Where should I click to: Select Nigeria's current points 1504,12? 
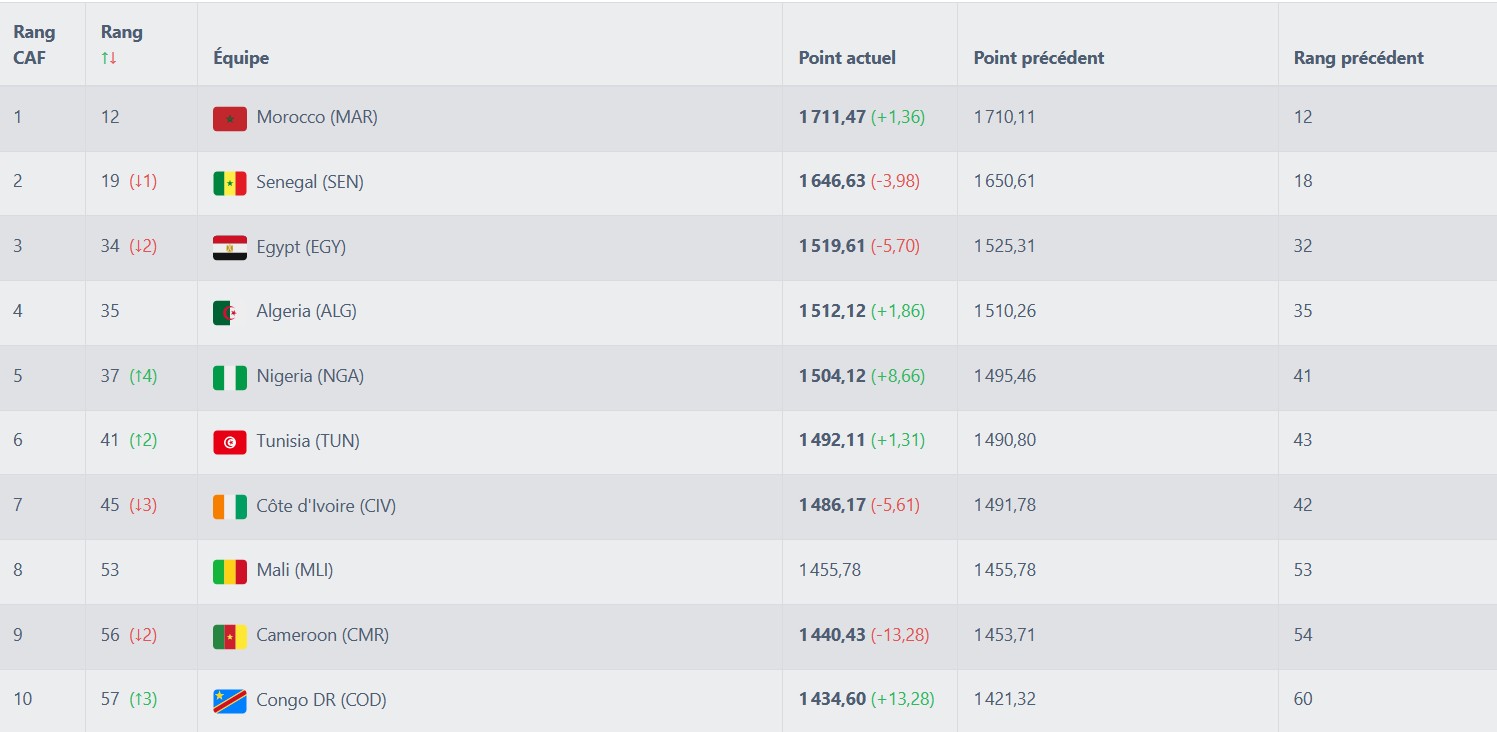point(832,376)
